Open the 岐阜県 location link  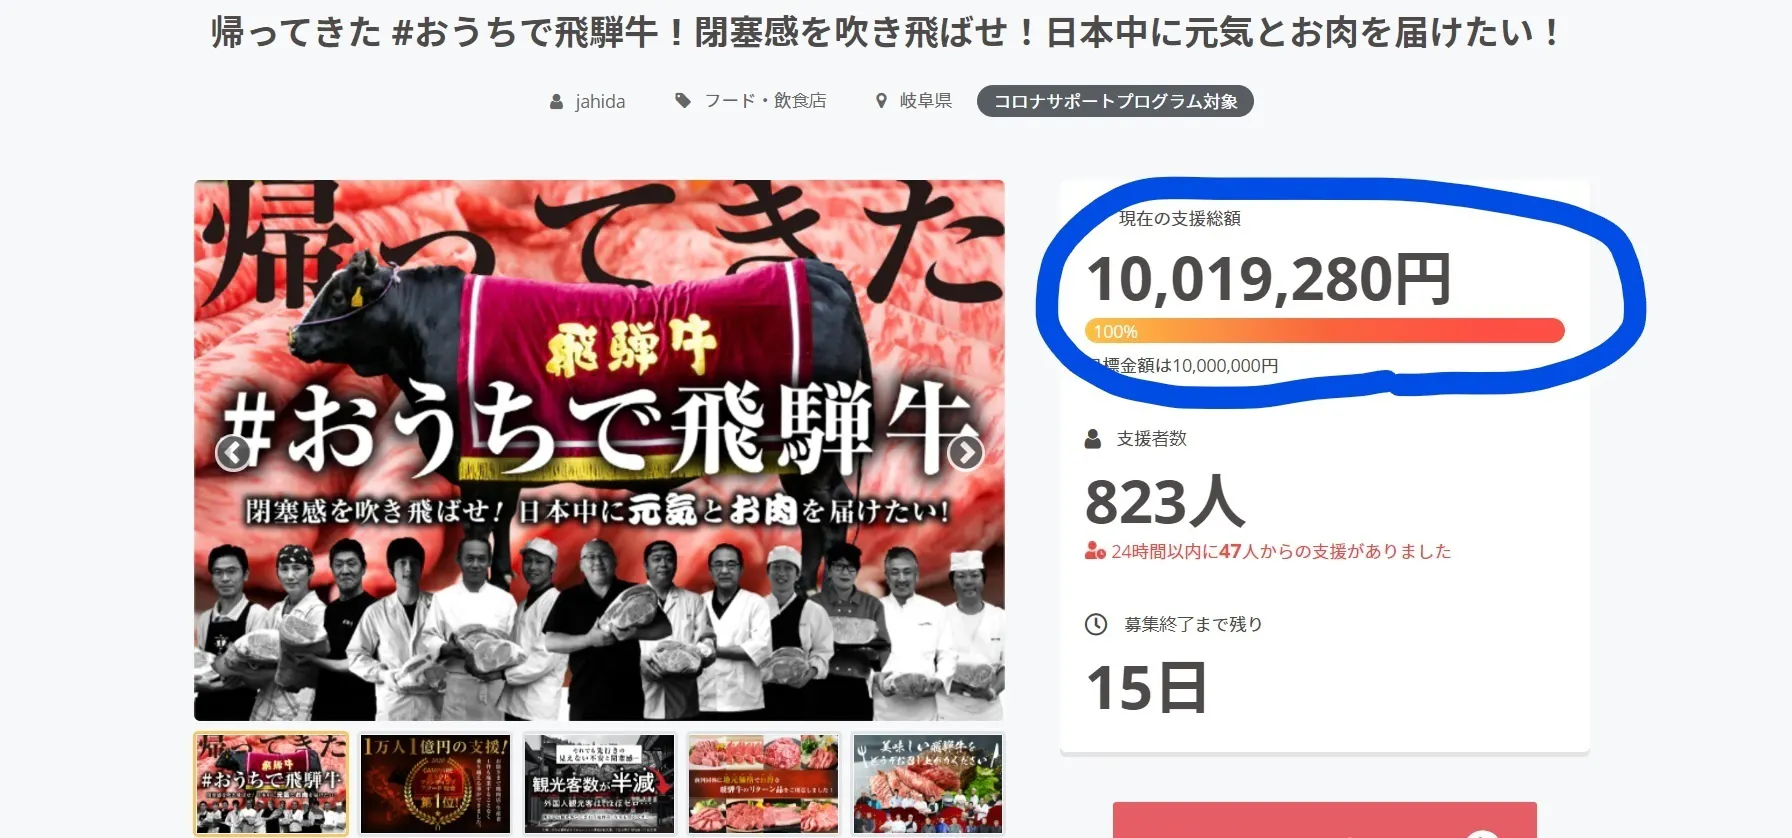tap(926, 101)
